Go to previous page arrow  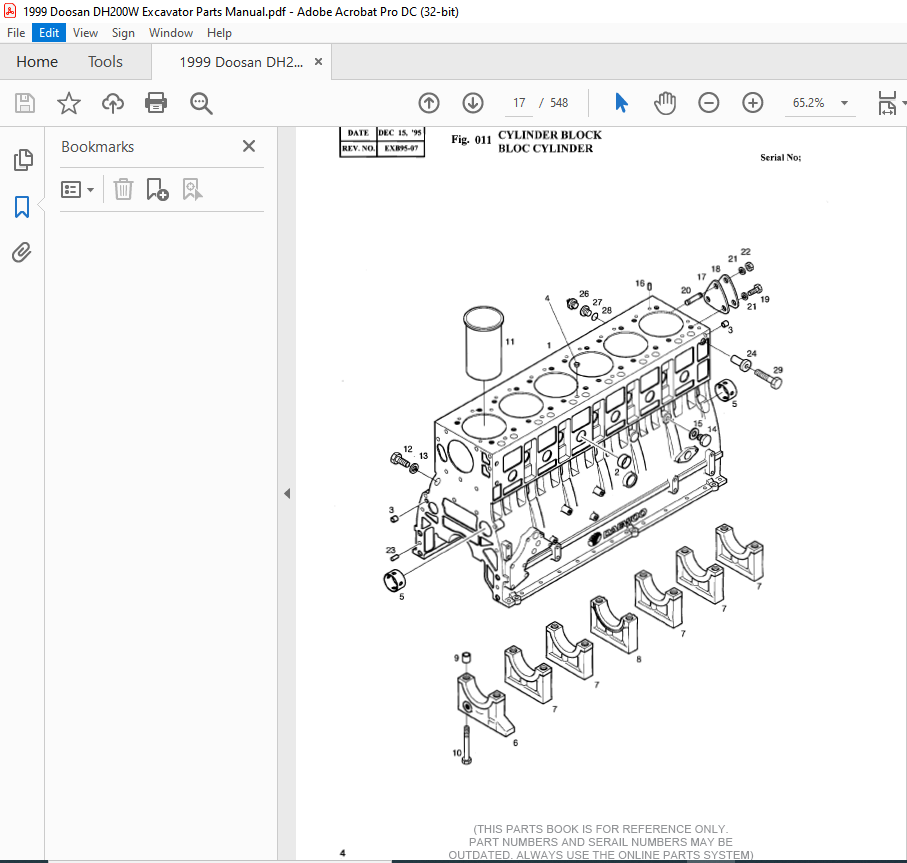pyautogui.click(x=429, y=103)
